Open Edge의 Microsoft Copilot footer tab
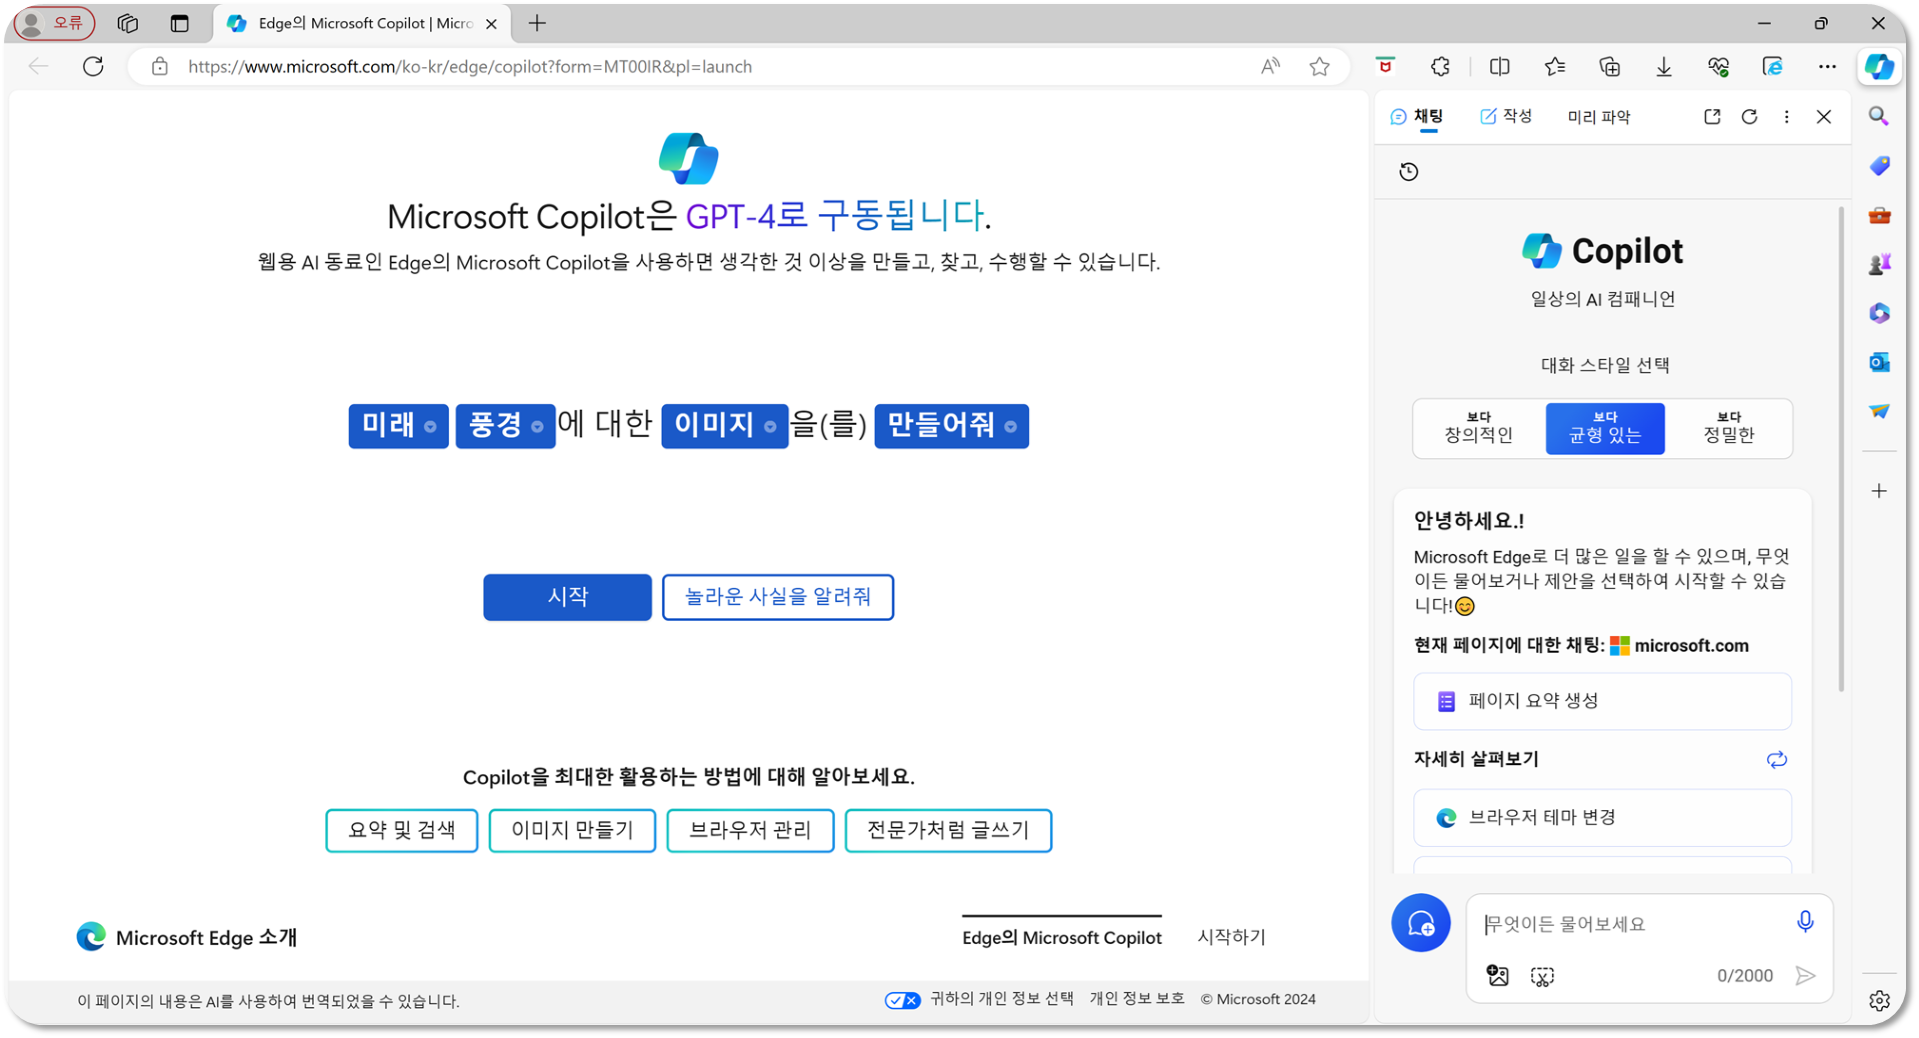Image resolution: width=1919 pixels, height=1038 pixels. (x=1061, y=937)
